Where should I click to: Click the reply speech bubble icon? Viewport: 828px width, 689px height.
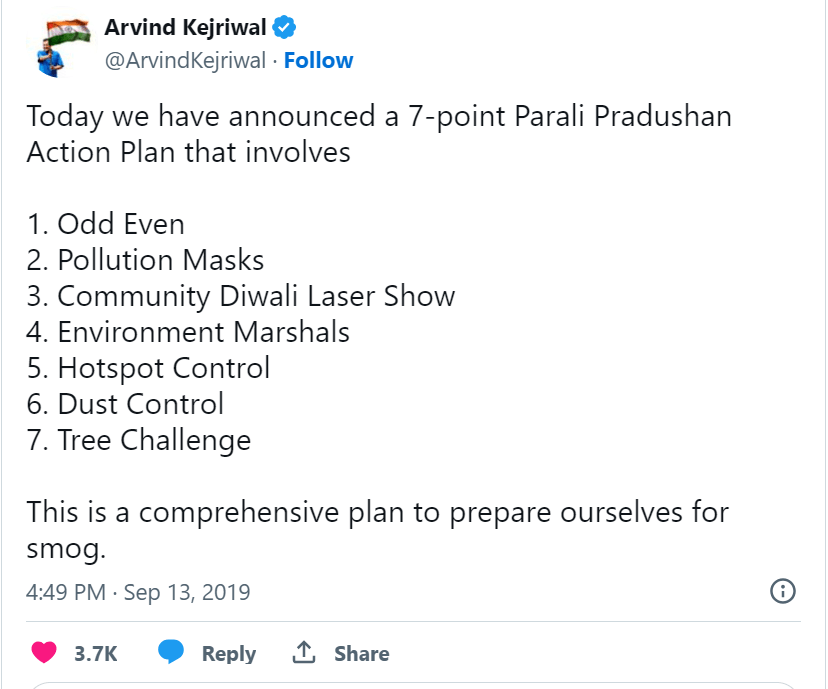pos(171,653)
